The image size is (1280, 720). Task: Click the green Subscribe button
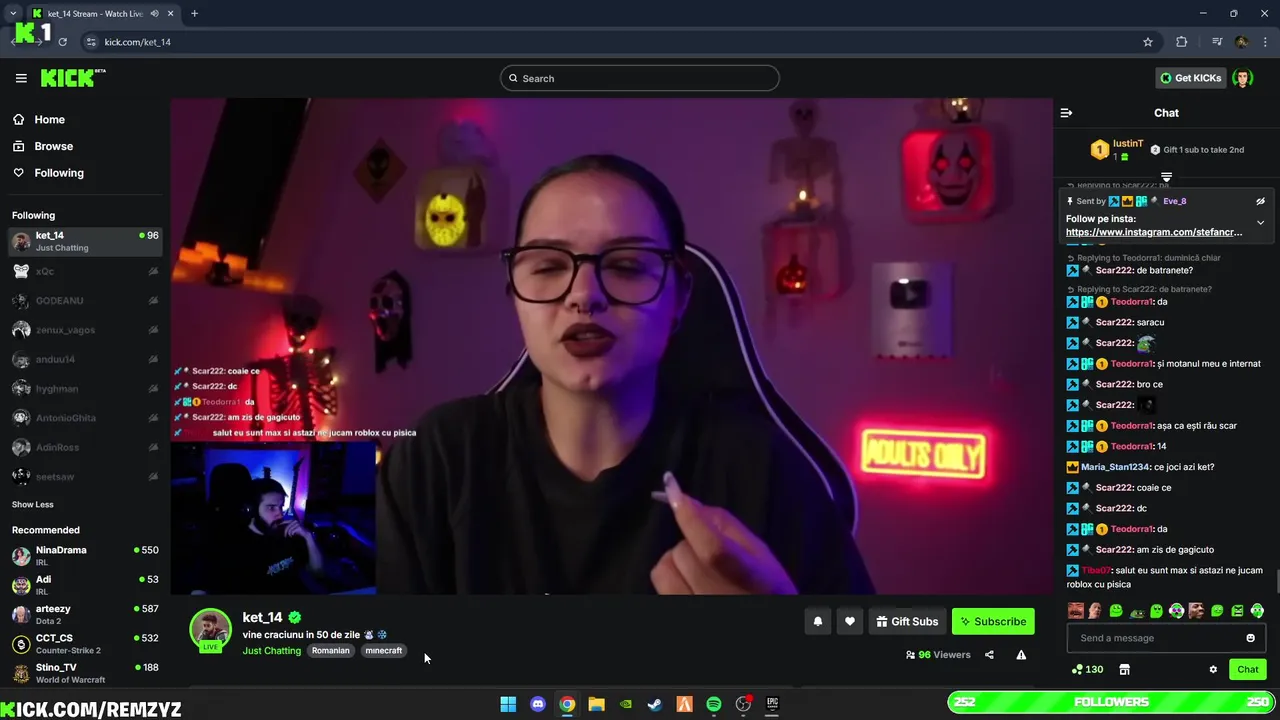pyautogui.click(x=993, y=621)
